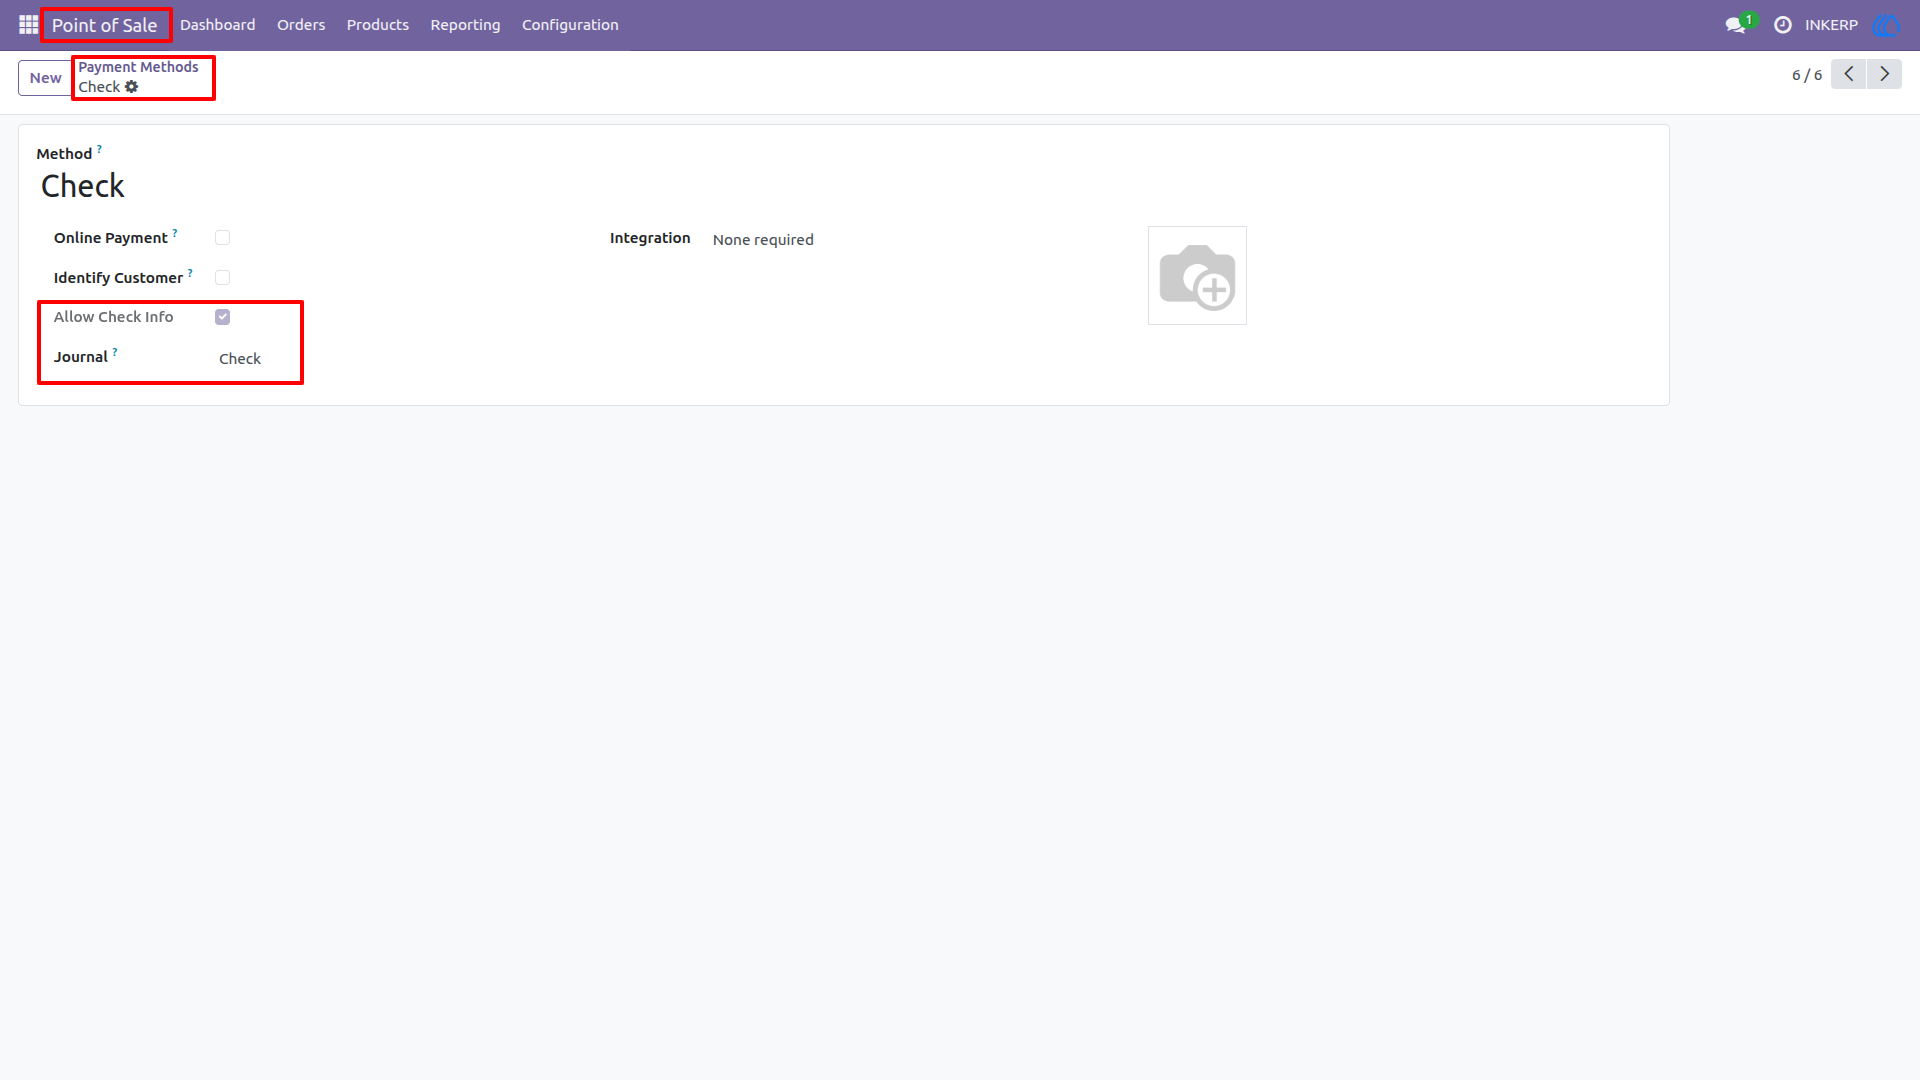Show help tooltip for Online Payment
Image resolution: width=1920 pixels, height=1080 pixels.
[x=175, y=233]
